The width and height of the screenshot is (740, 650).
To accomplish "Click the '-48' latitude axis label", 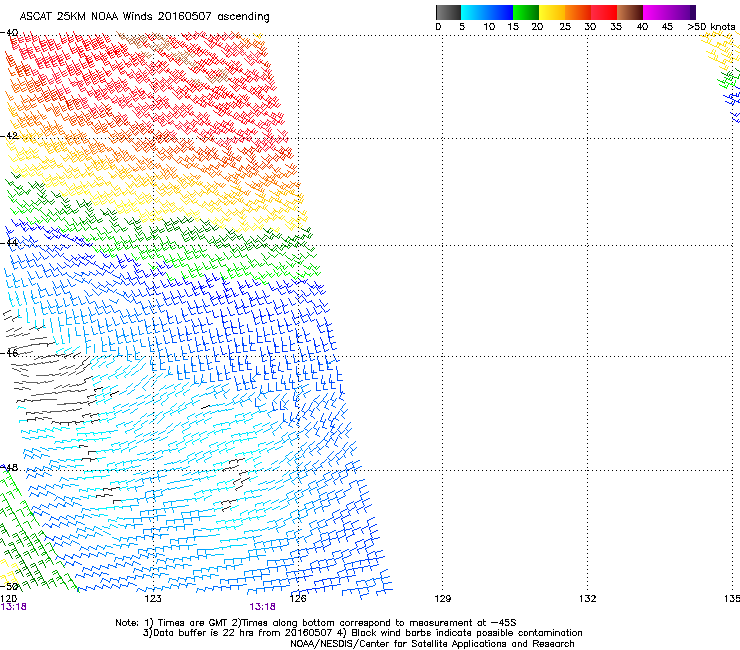I will (9, 467).
